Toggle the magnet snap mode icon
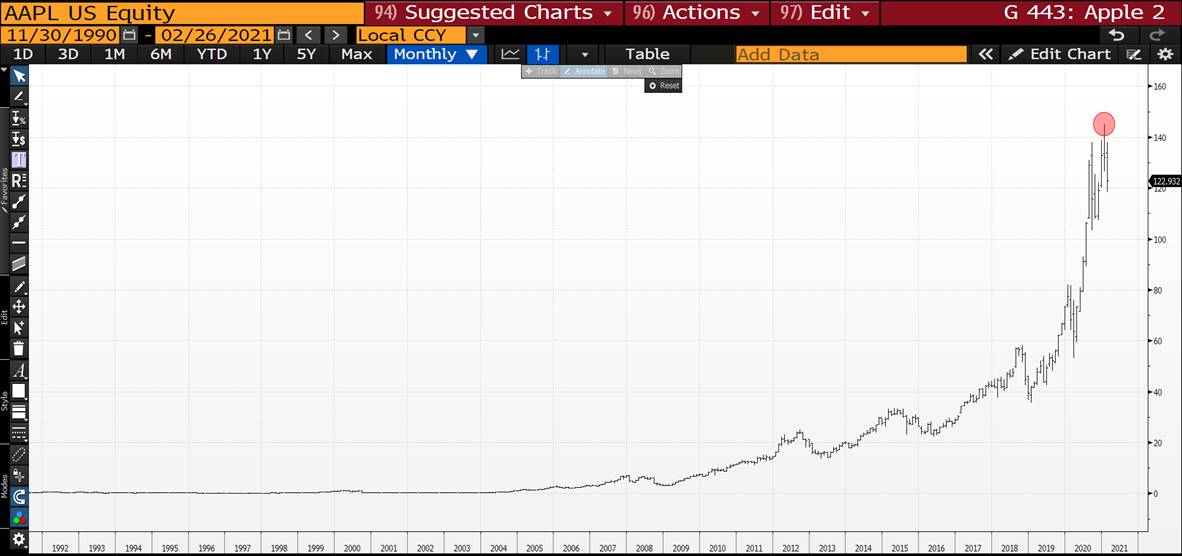This screenshot has height=556, width=1182. (x=19, y=497)
